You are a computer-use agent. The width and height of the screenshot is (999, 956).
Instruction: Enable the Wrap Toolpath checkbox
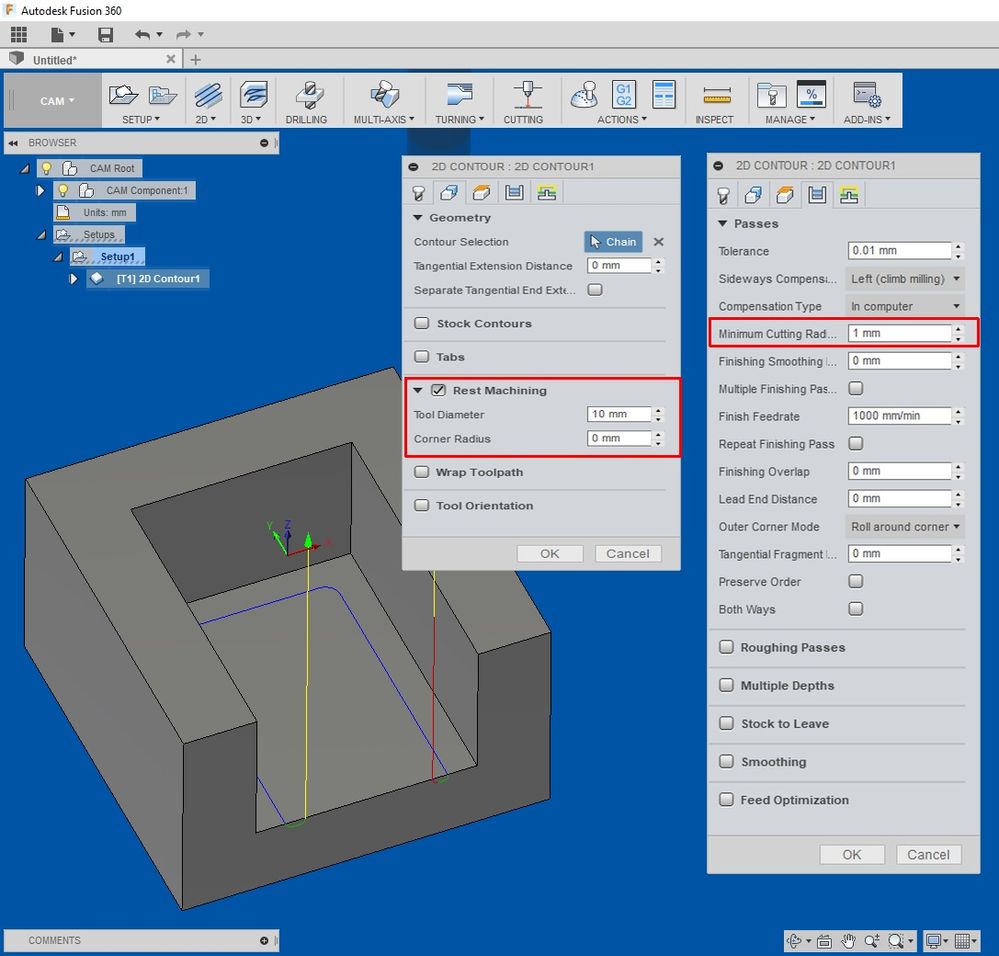pyautogui.click(x=422, y=472)
